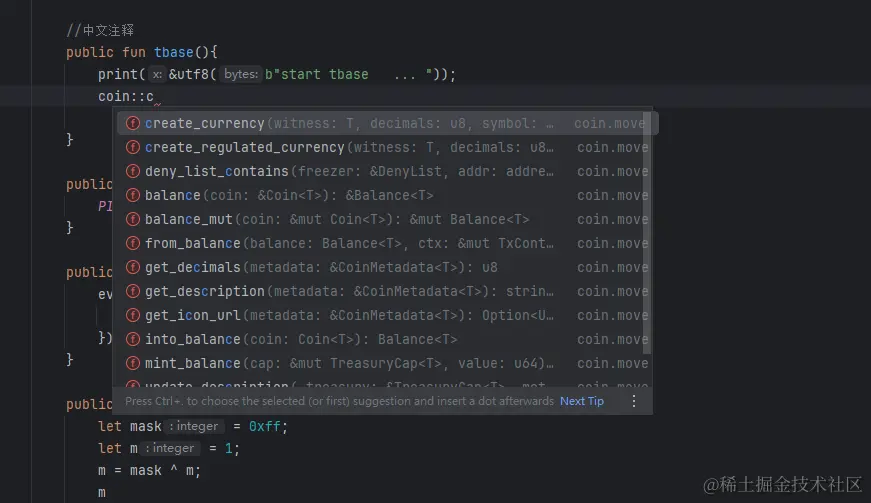Click the 'bytes:' inlay hint

click(241, 74)
